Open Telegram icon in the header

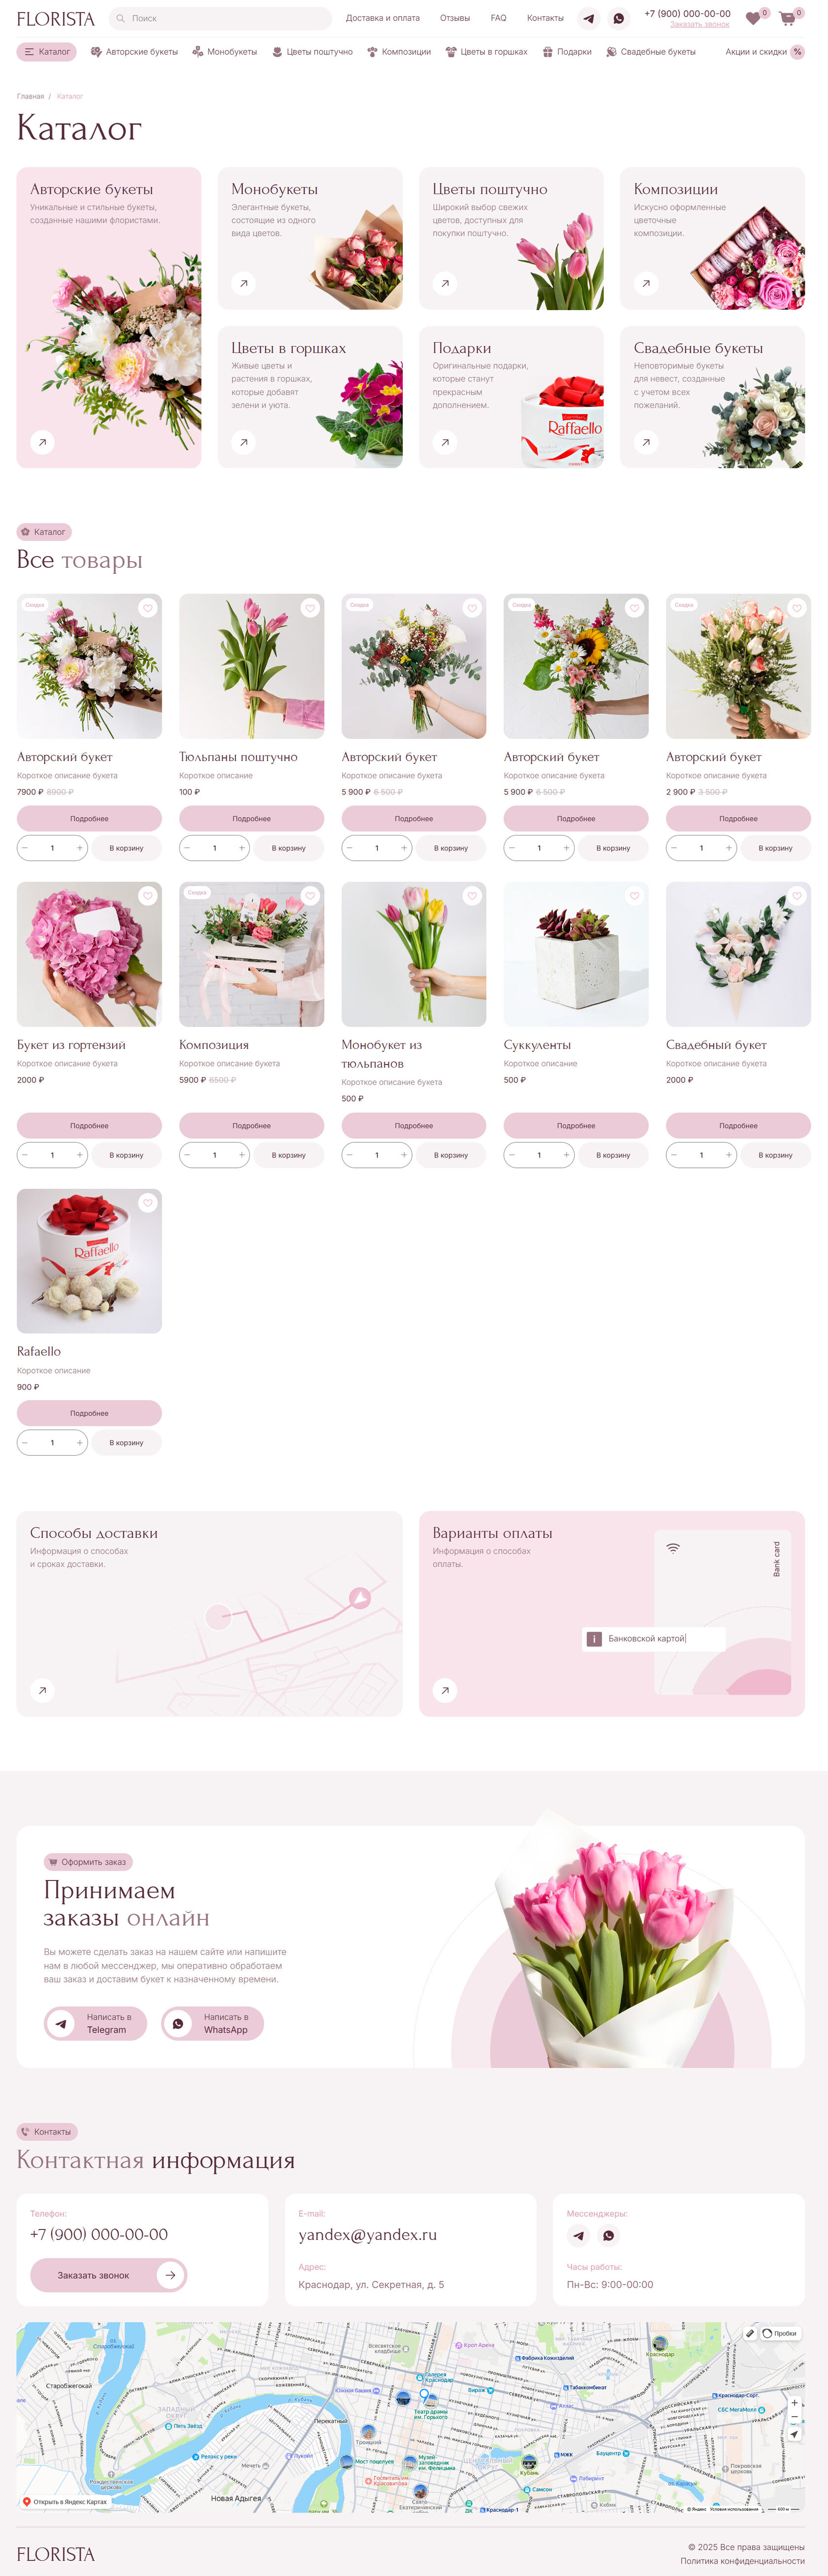589,18
